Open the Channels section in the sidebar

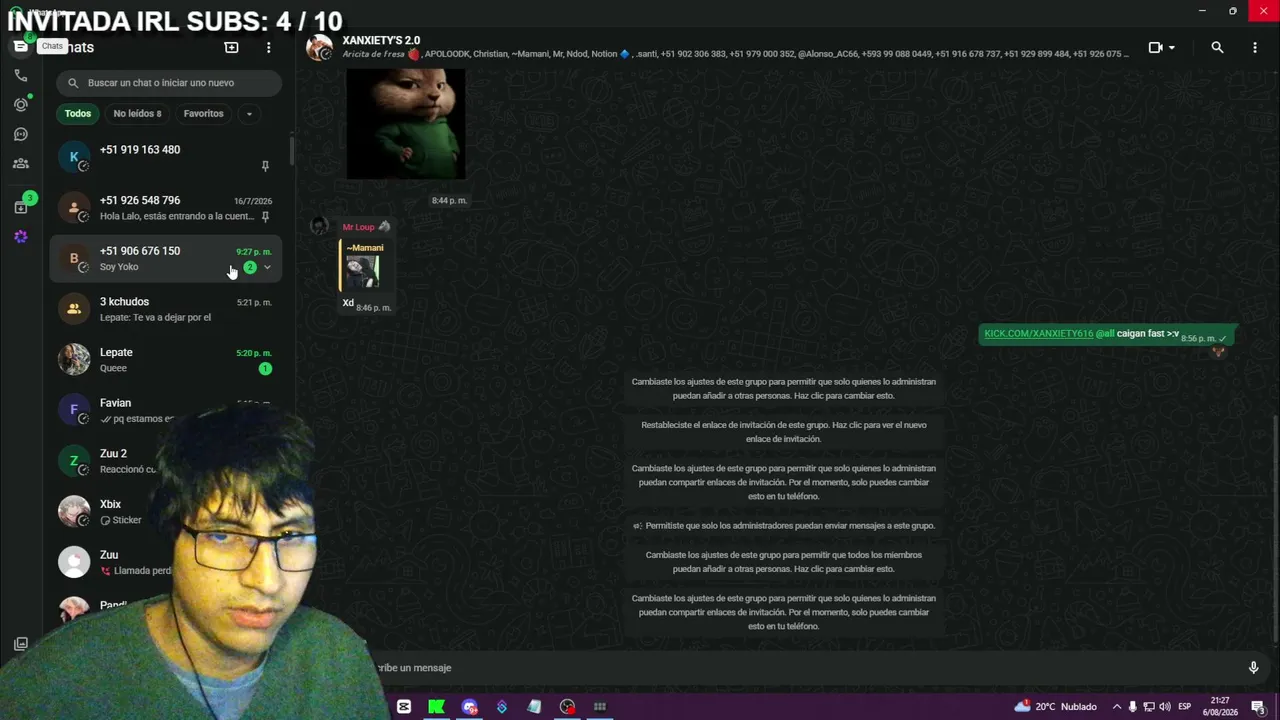coord(20,134)
